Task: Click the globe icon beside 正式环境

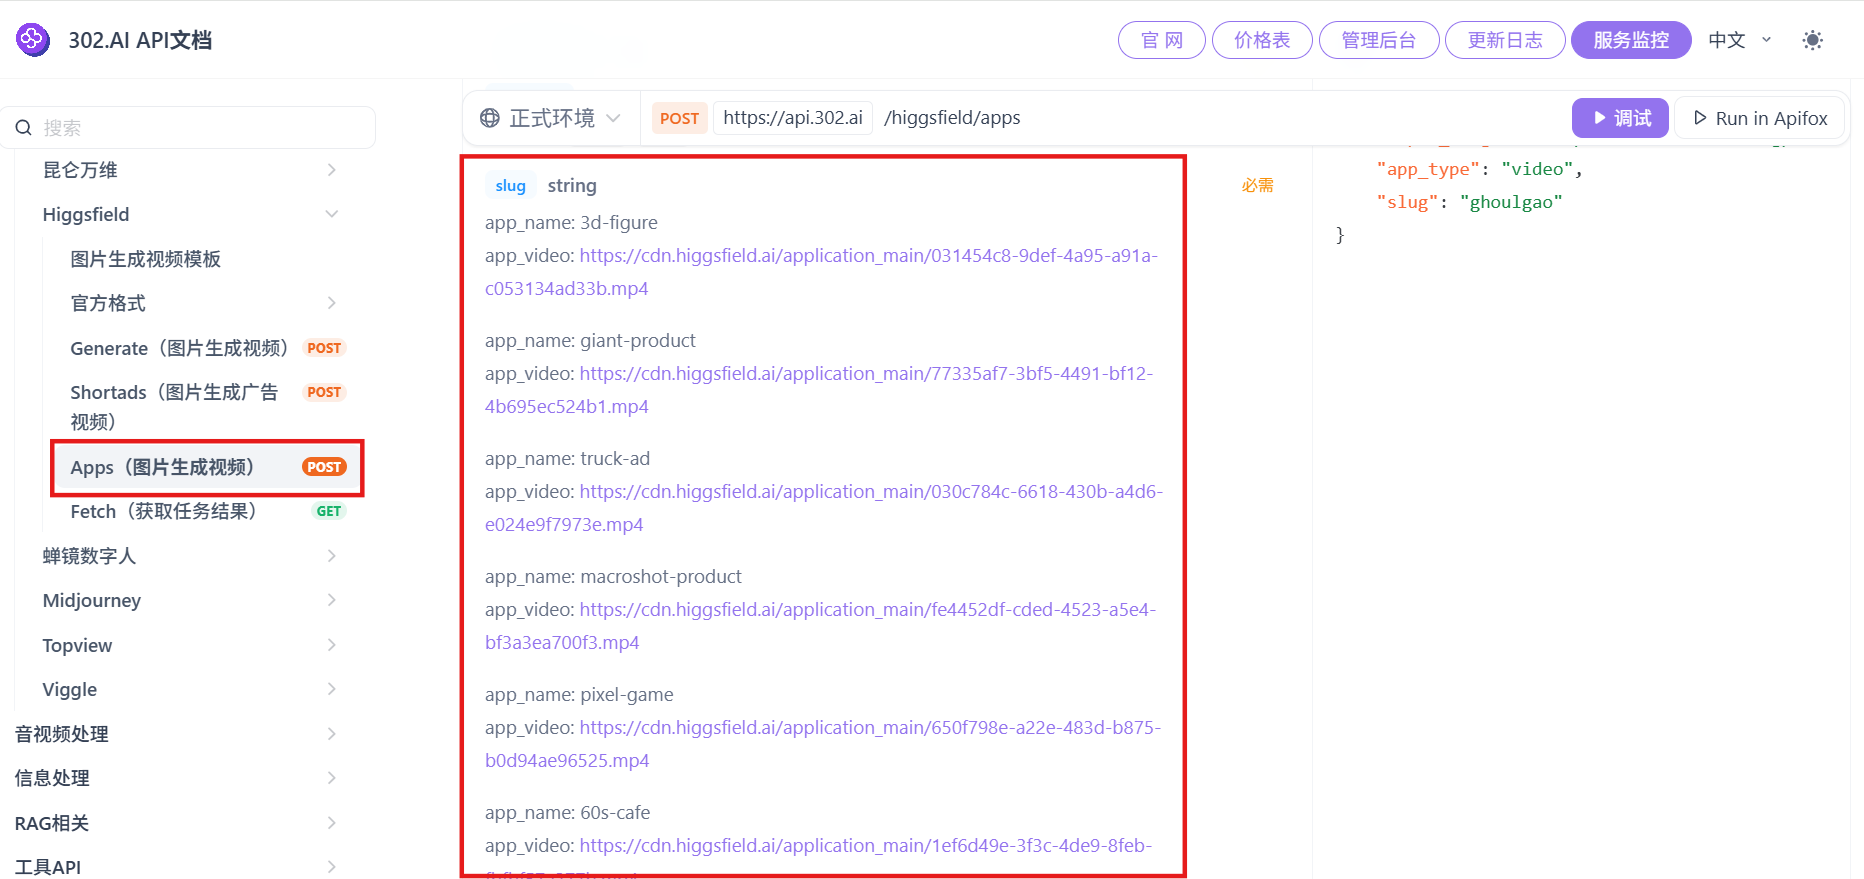Action: coord(490,118)
